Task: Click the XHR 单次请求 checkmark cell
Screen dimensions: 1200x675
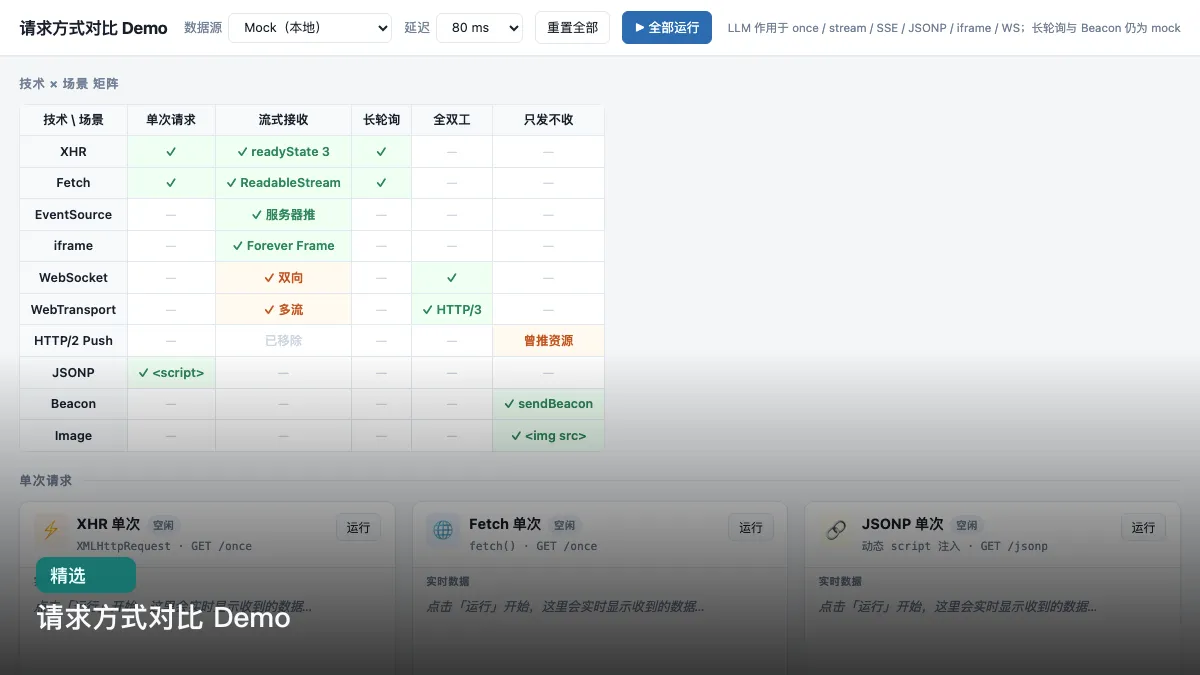Action: (x=171, y=152)
